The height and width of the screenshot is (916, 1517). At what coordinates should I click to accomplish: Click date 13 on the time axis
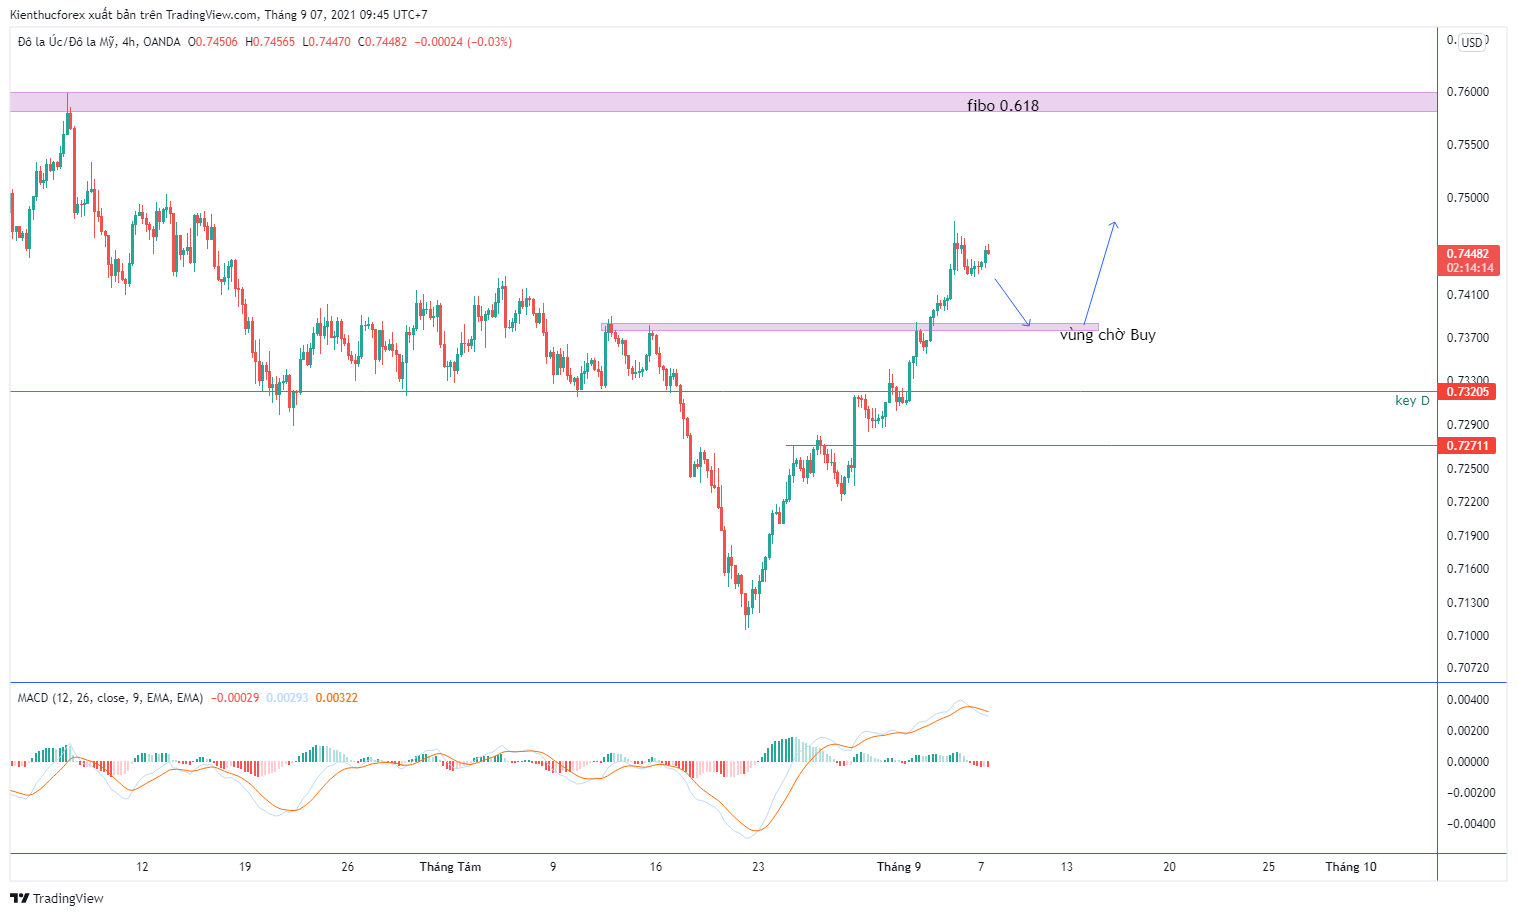(1066, 867)
